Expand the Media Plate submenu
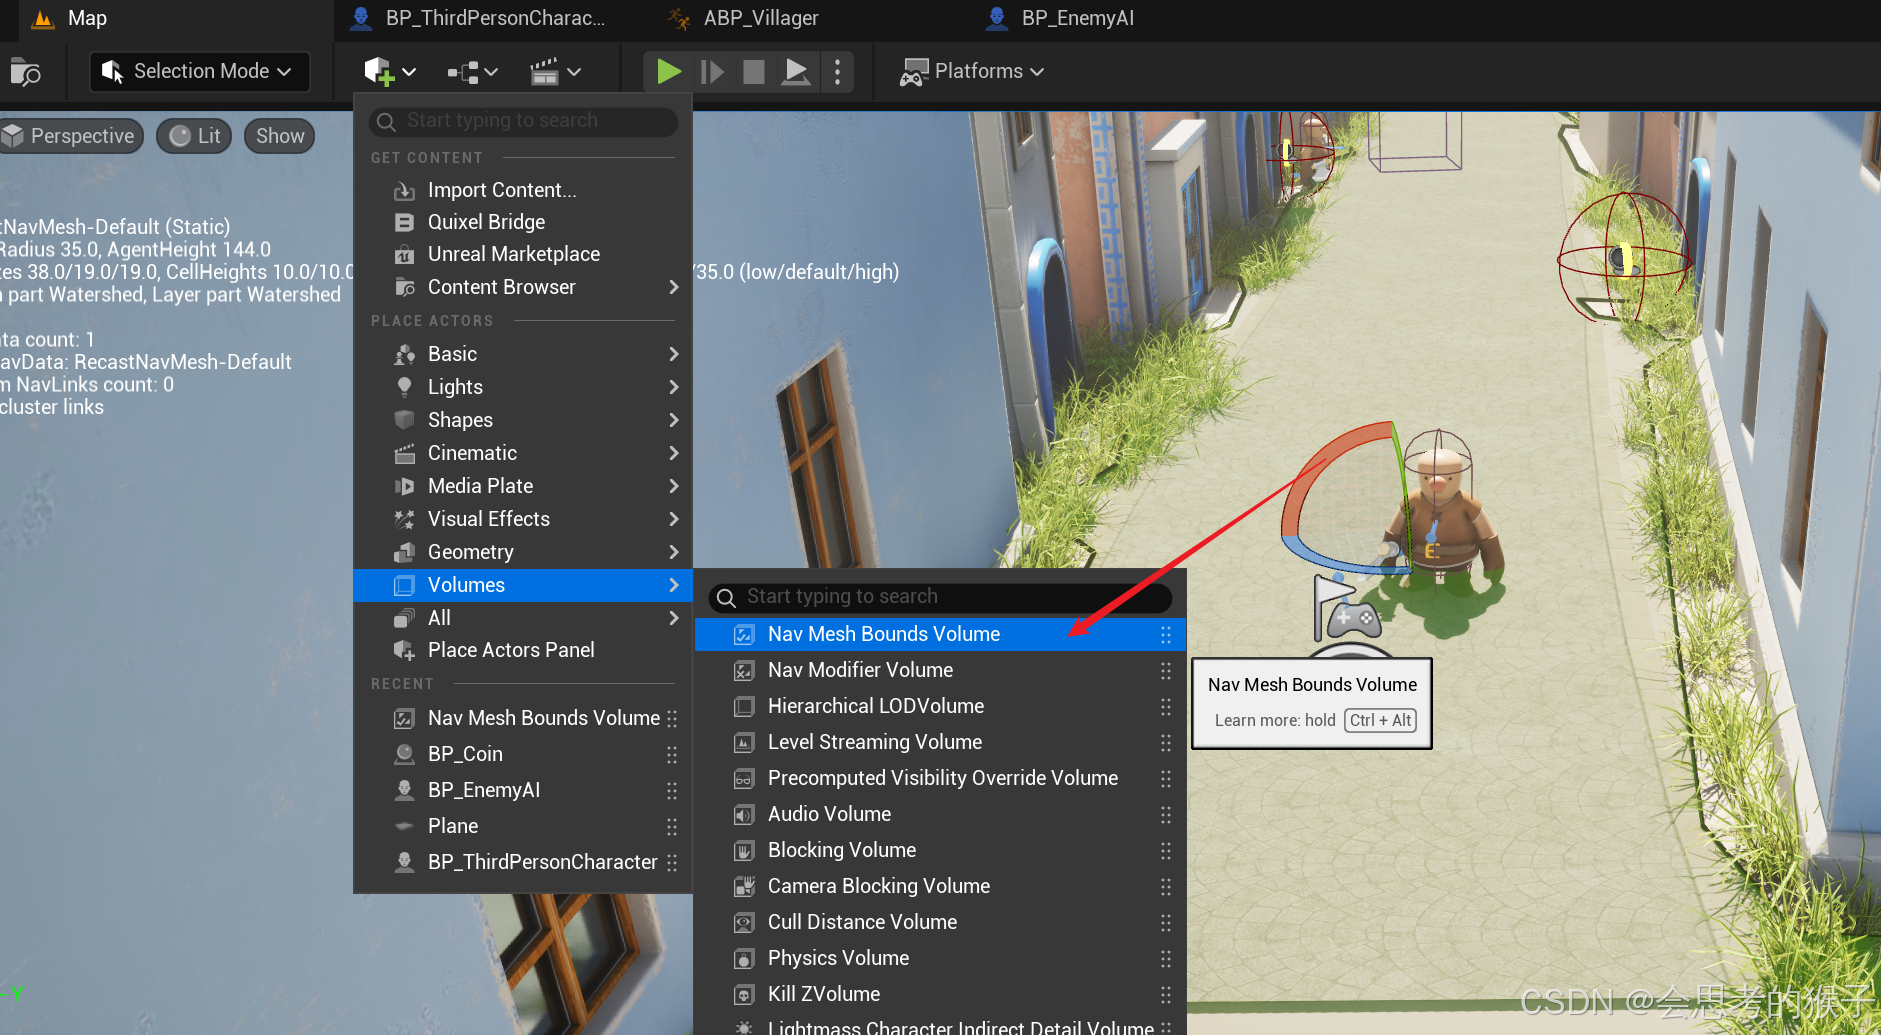The width and height of the screenshot is (1881, 1035). click(523, 486)
